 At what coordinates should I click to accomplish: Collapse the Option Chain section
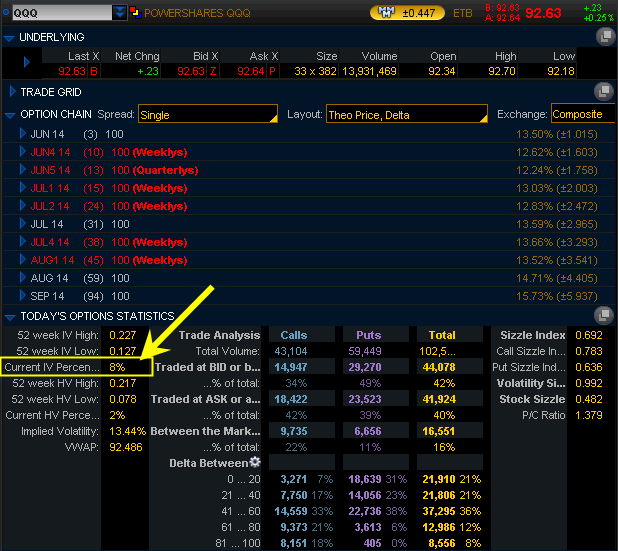tap(10, 115)
